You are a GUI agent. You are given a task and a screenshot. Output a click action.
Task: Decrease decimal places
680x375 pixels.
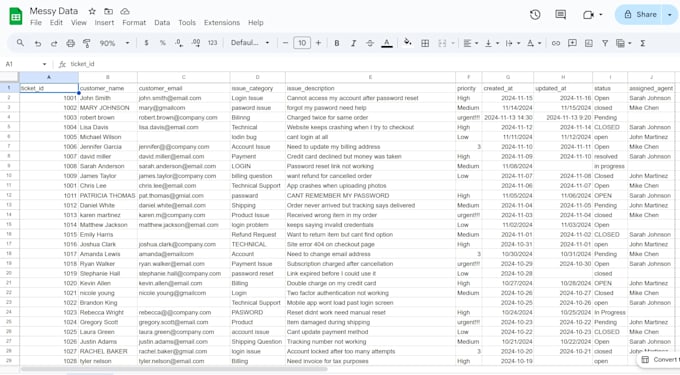[179, 43]
